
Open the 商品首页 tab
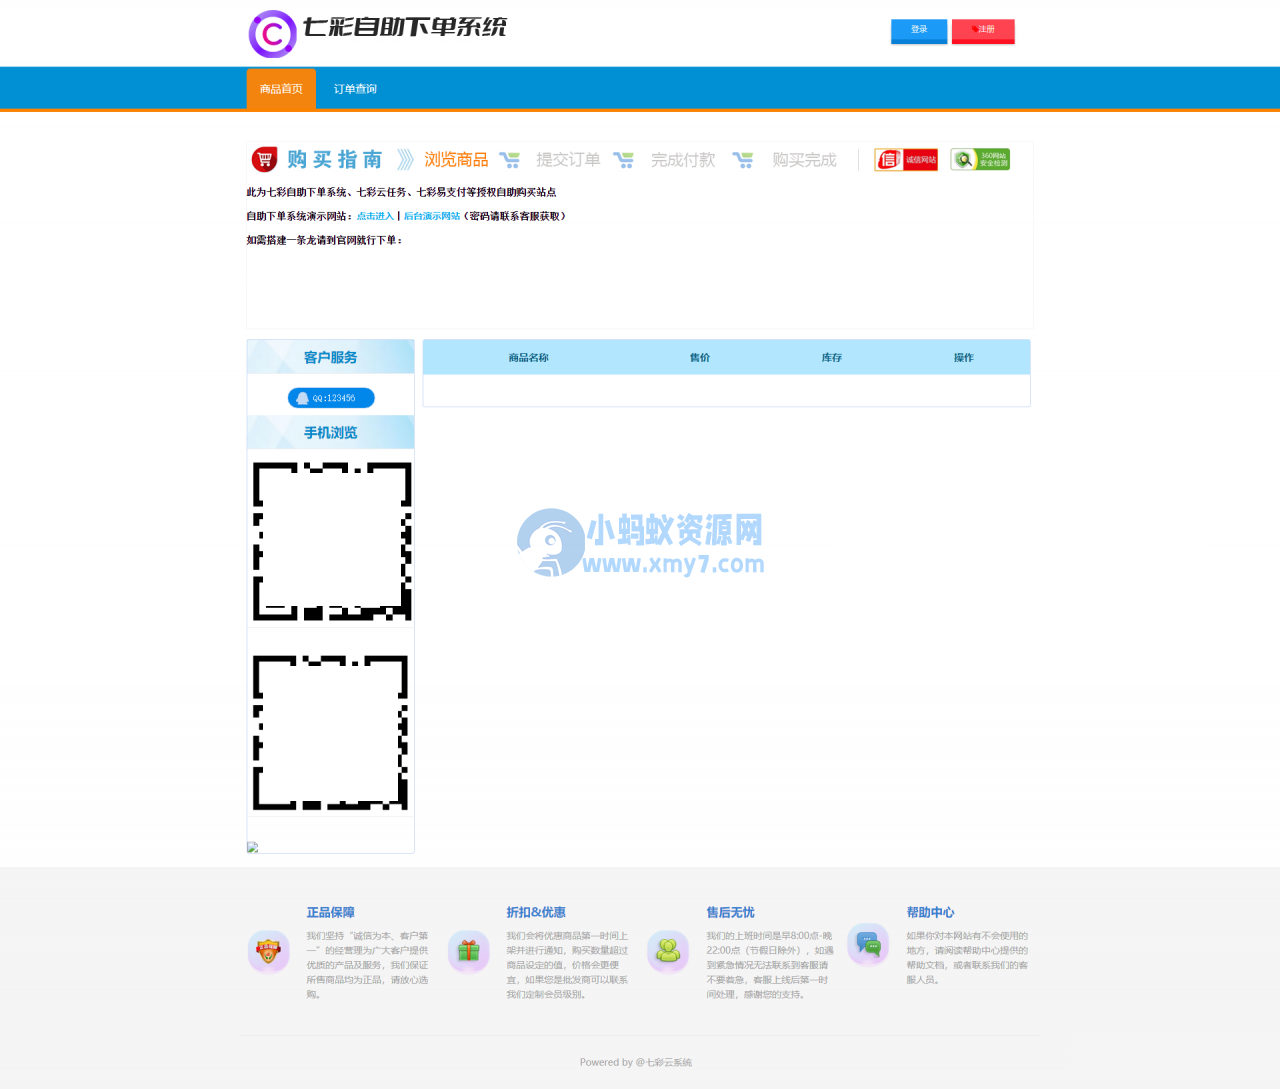pos(281,89)
